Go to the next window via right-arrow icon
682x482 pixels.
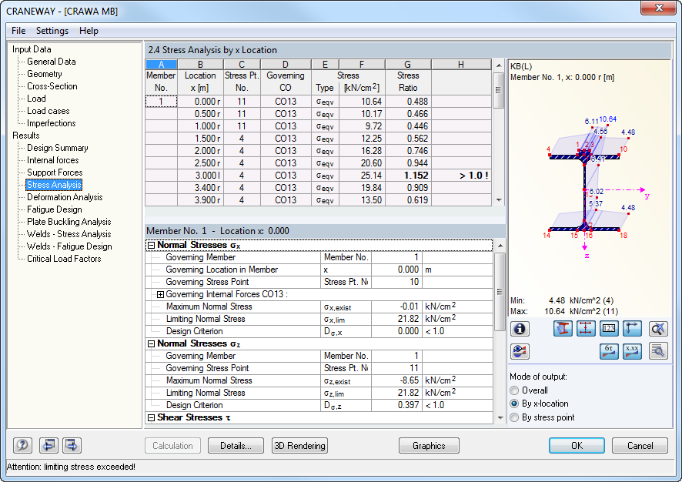point(72,446)
